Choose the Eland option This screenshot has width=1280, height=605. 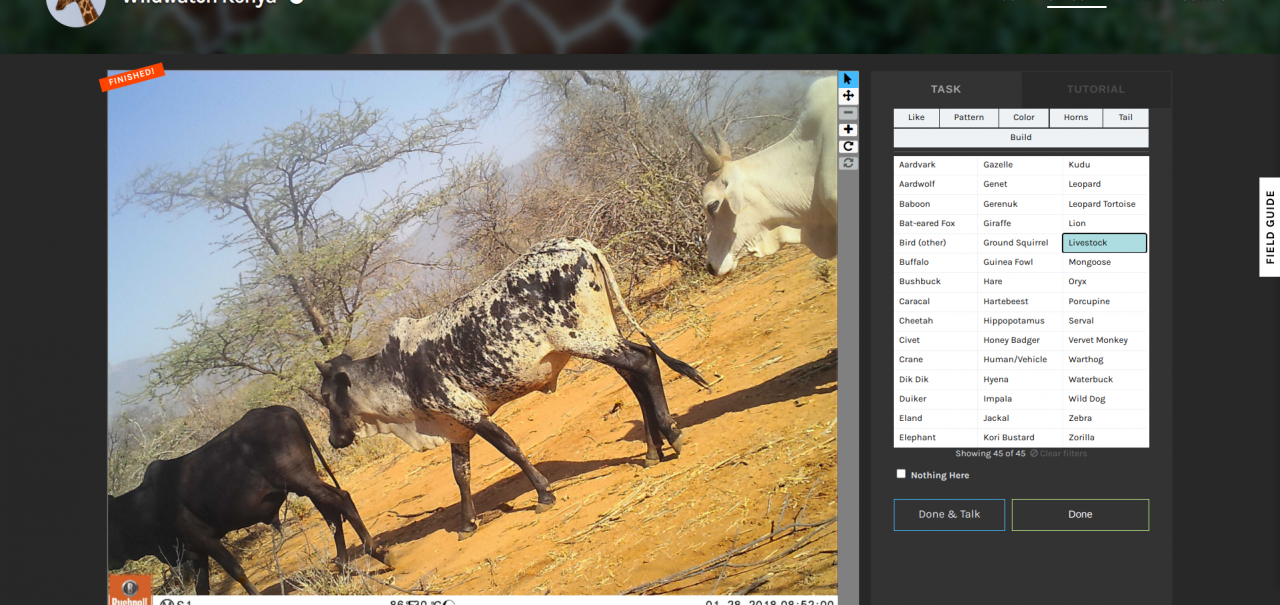coord(935,418)
